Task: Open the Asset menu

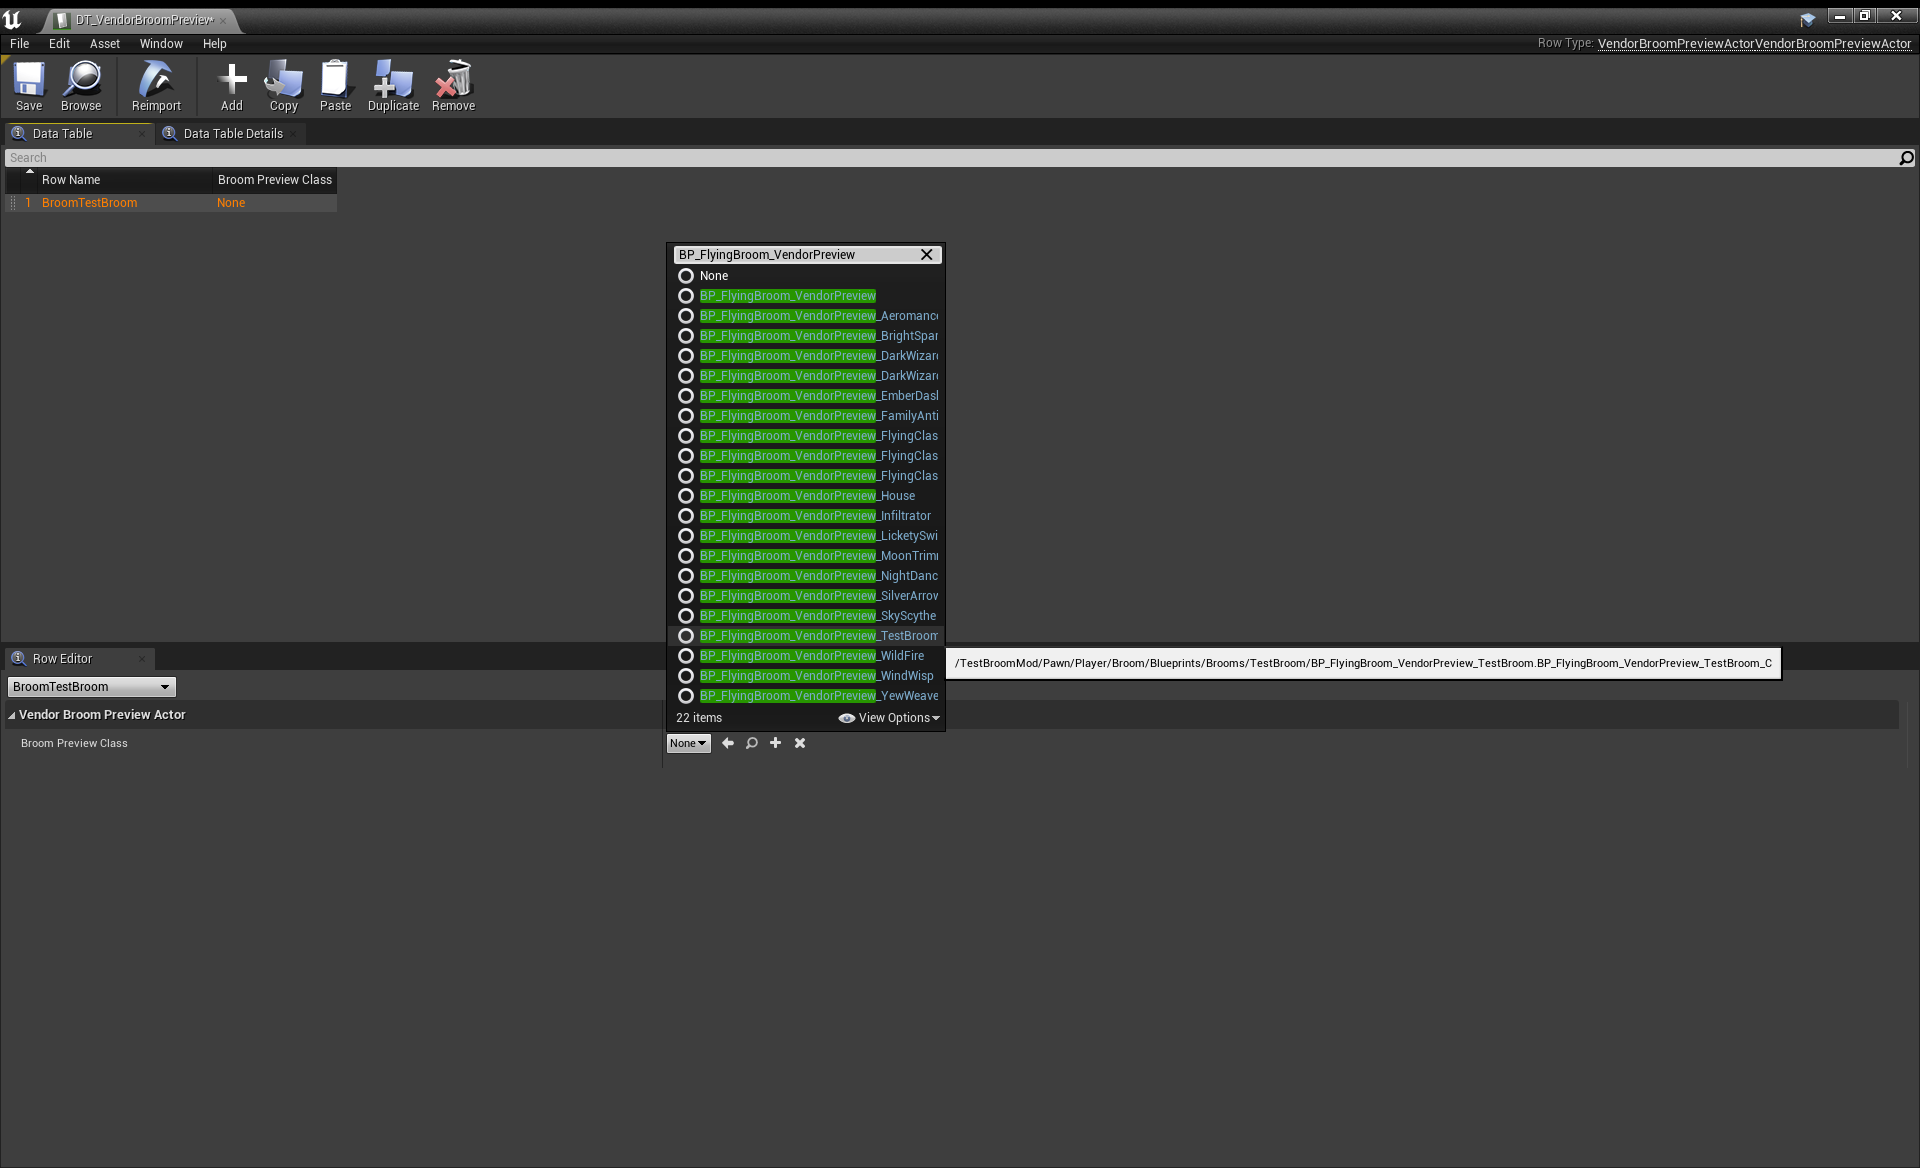Action: [x=104, y=44]
